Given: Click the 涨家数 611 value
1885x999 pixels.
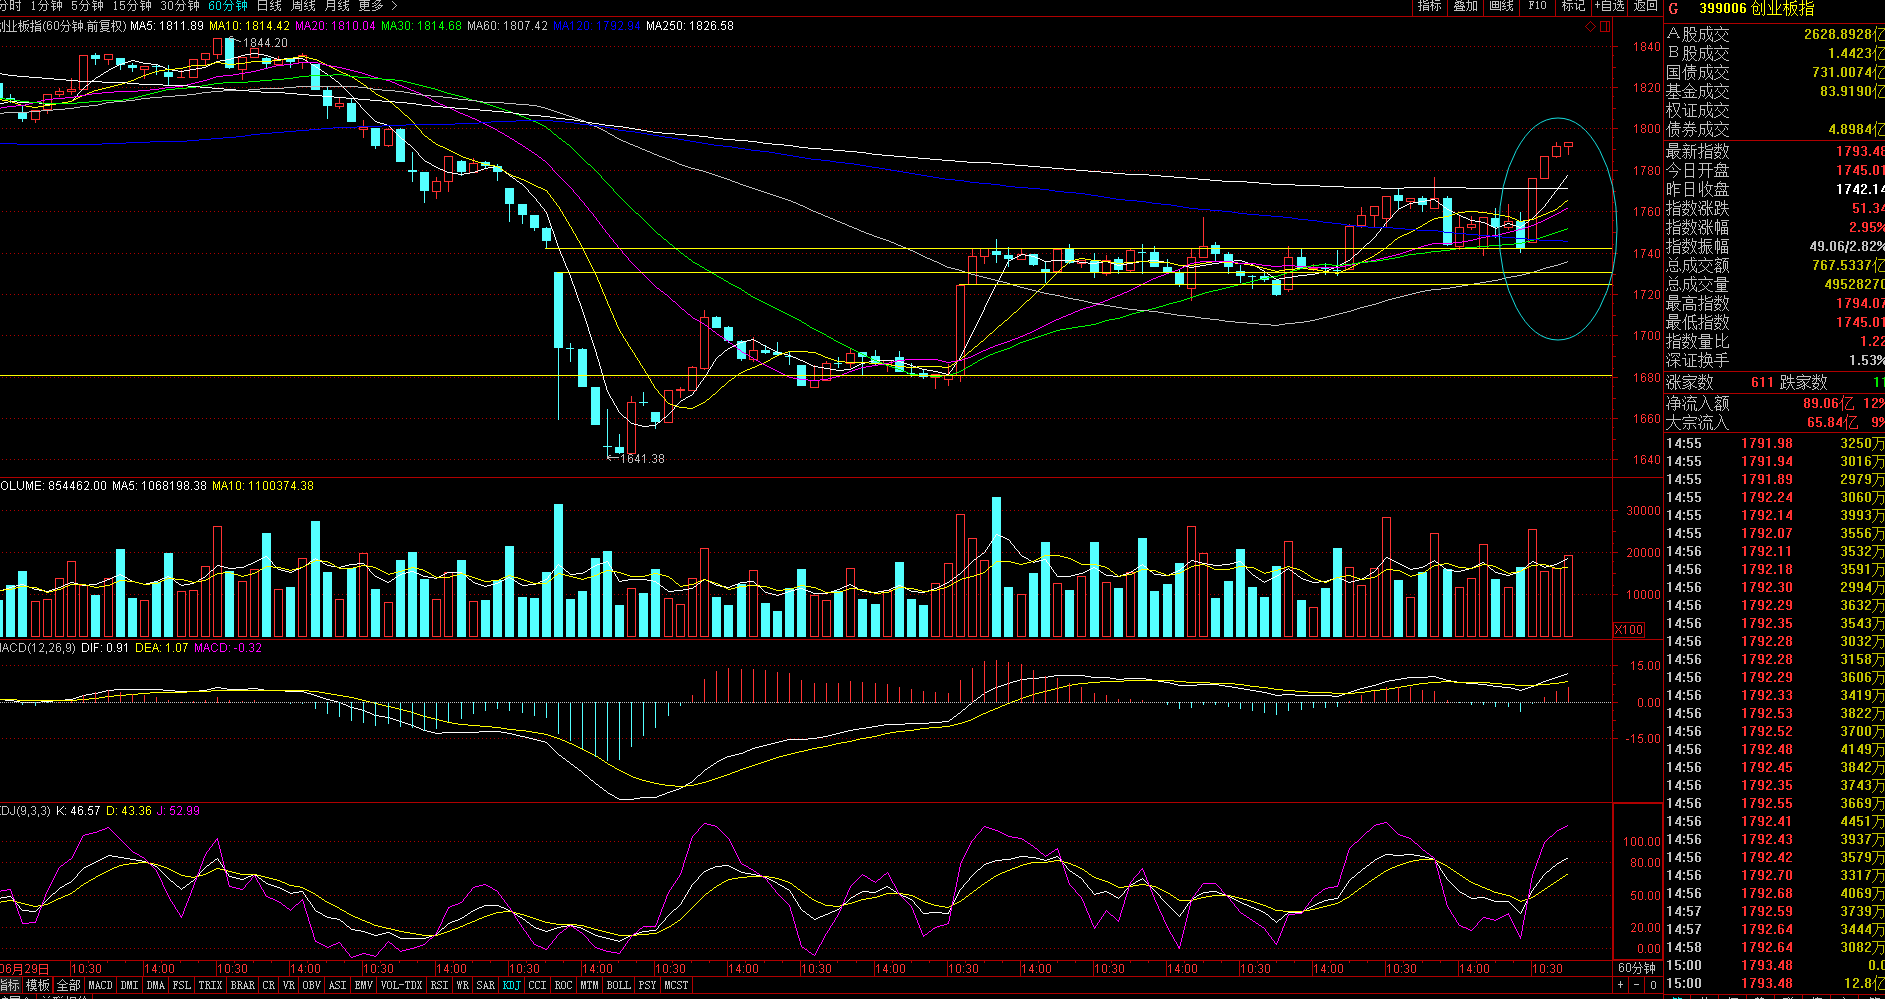Looking at the screenshot, I should pyautogui.click(x=1762, y=382).
